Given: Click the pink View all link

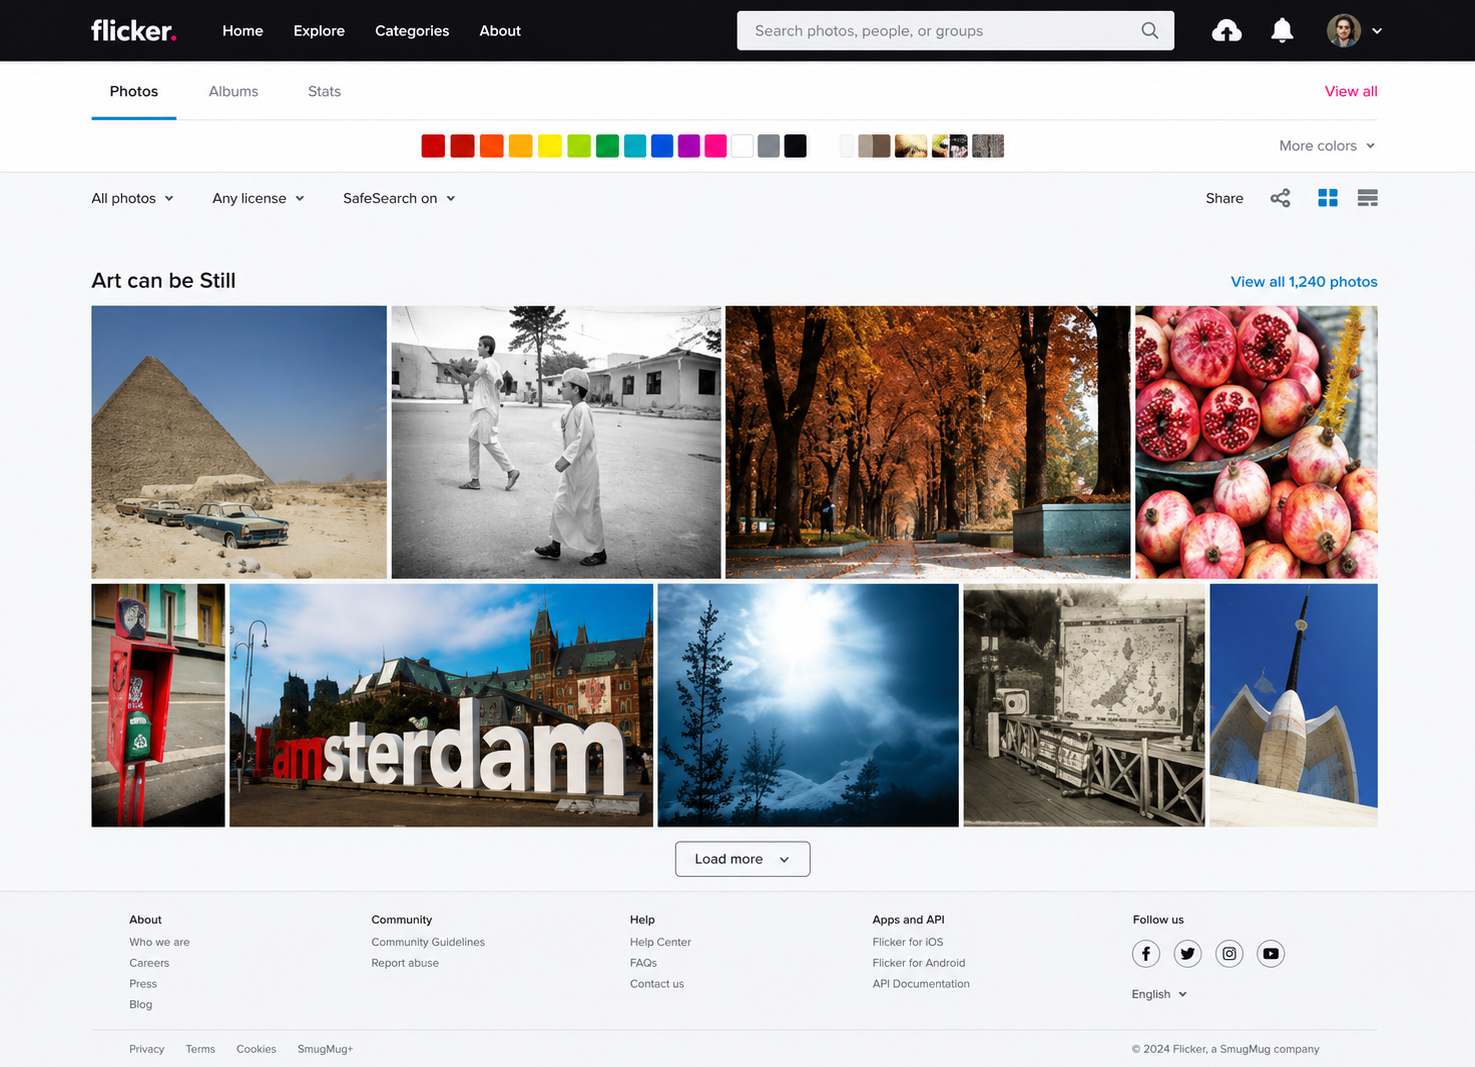Looking at the screenshot, I should pyautogui.click(x=1351, y=91).
